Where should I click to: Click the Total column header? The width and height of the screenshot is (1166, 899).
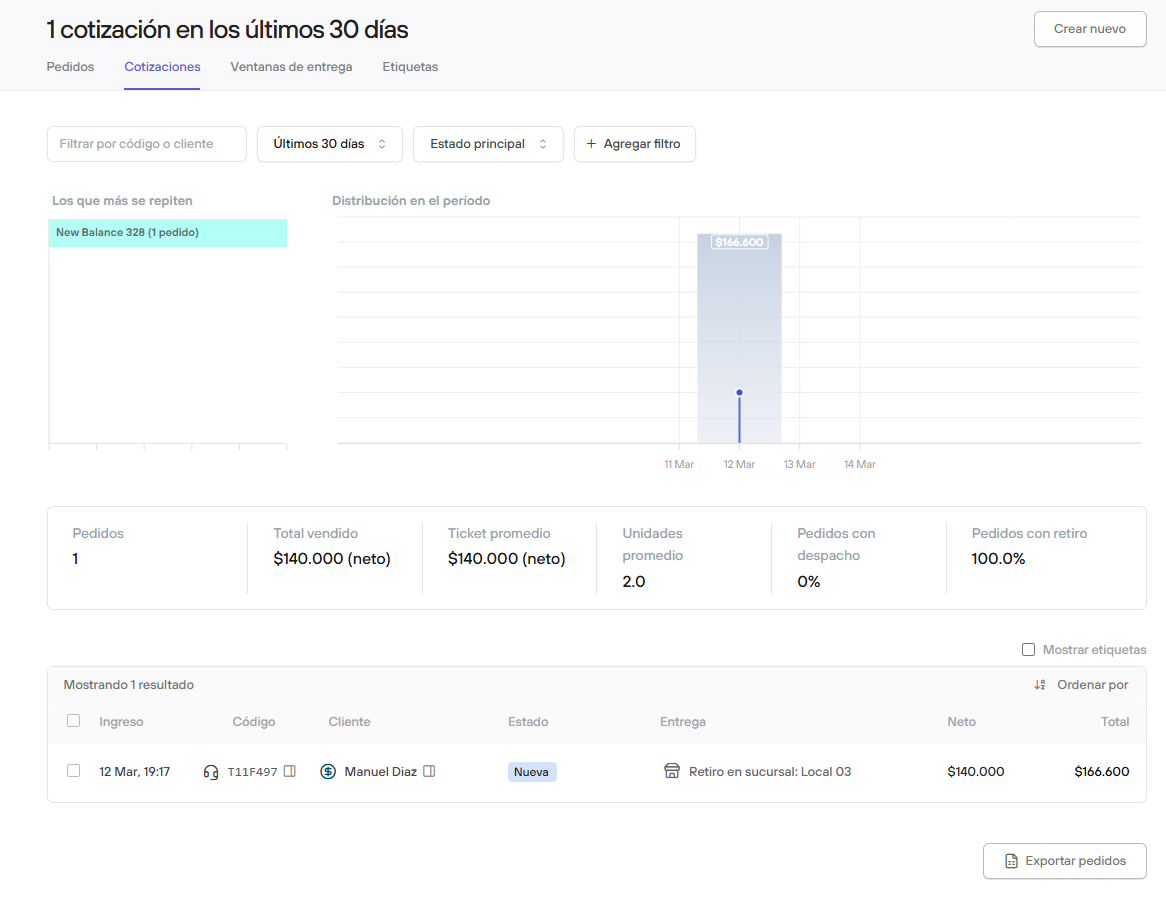(1115, 721)
